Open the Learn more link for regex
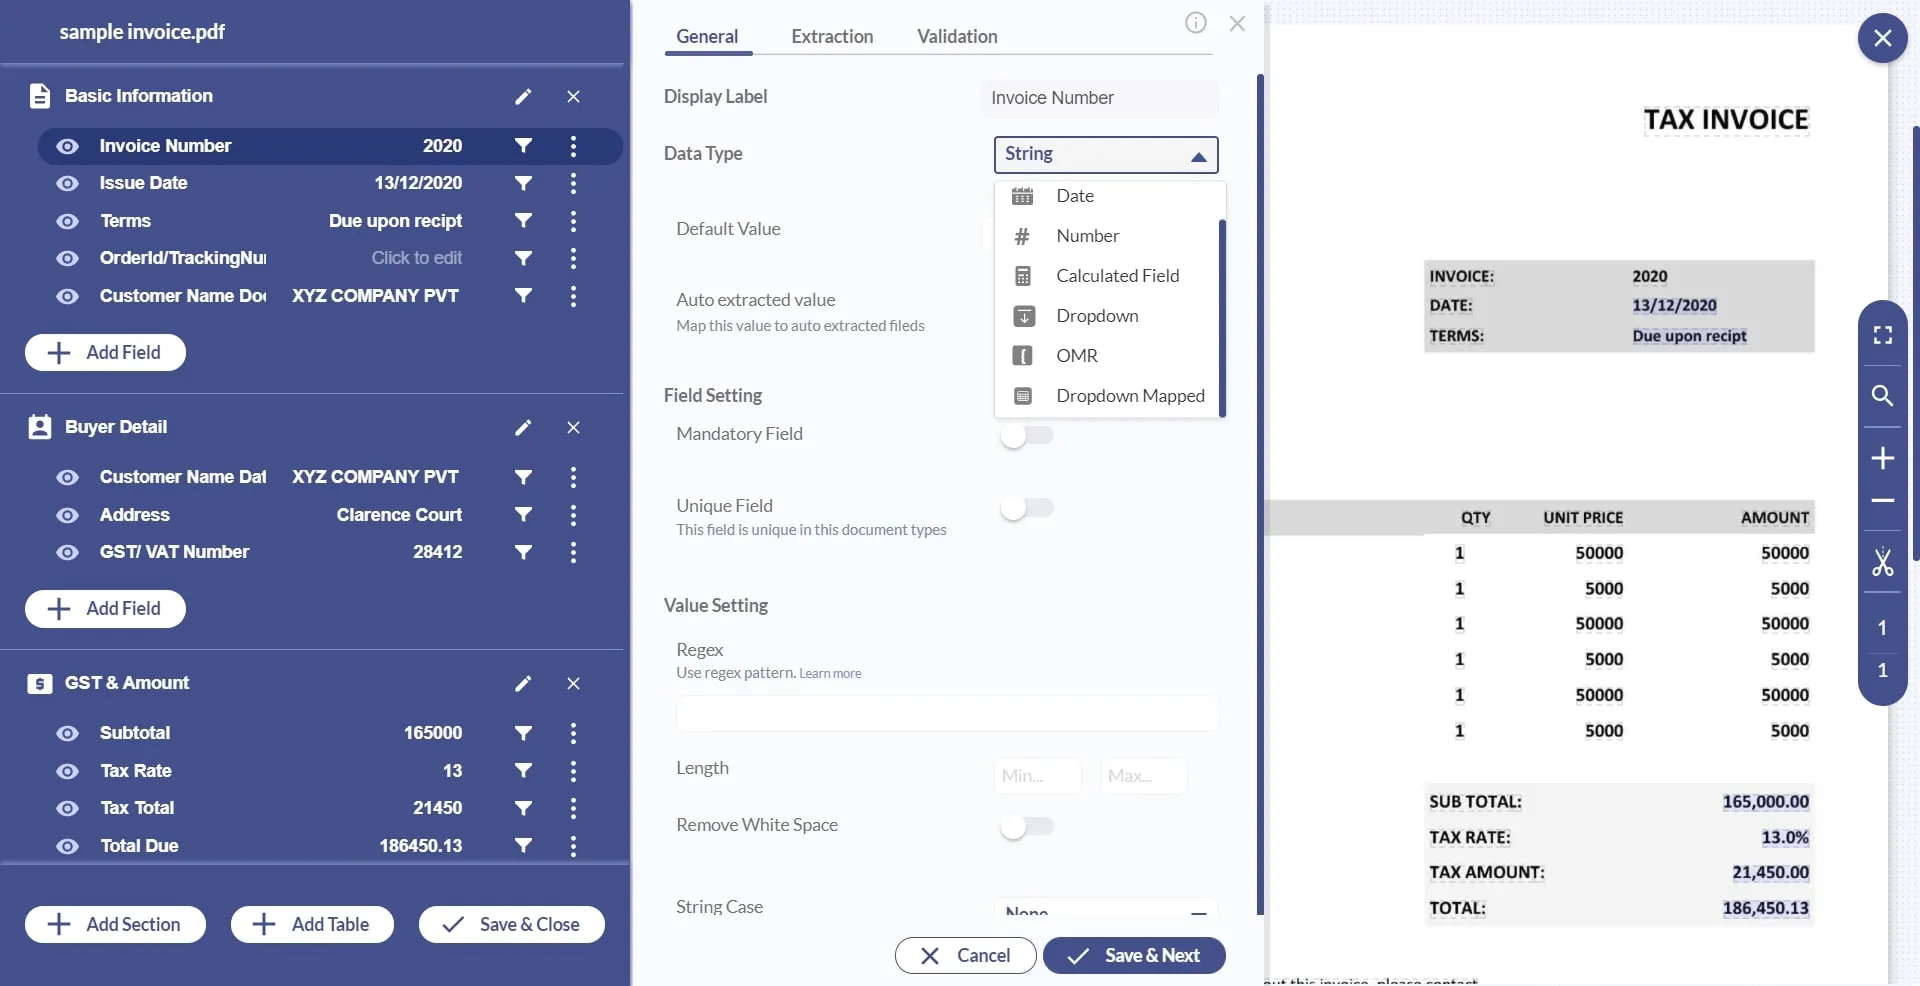Viewport: 1920px width, 986px height. click(830, 674)
